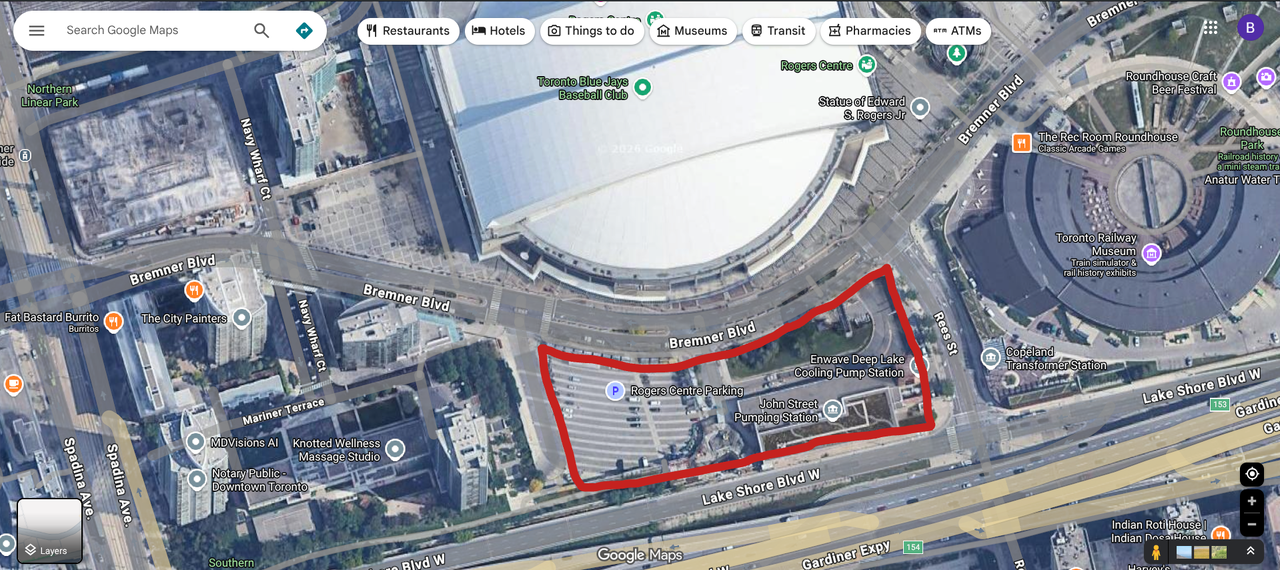Image resolution: width=1280 pixels, height=570 pixels.
Task: Choose the Pharmacies category chip
Action: (869, 31)
